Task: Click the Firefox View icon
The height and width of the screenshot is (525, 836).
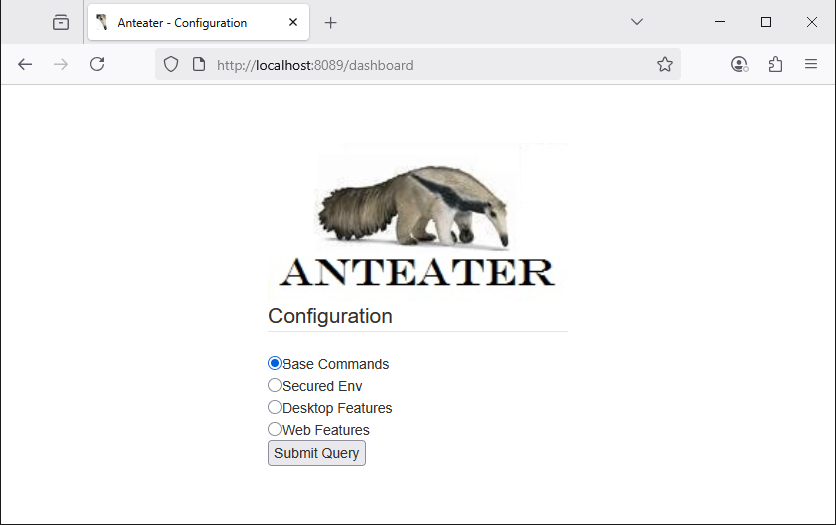Action: [61, 22]
